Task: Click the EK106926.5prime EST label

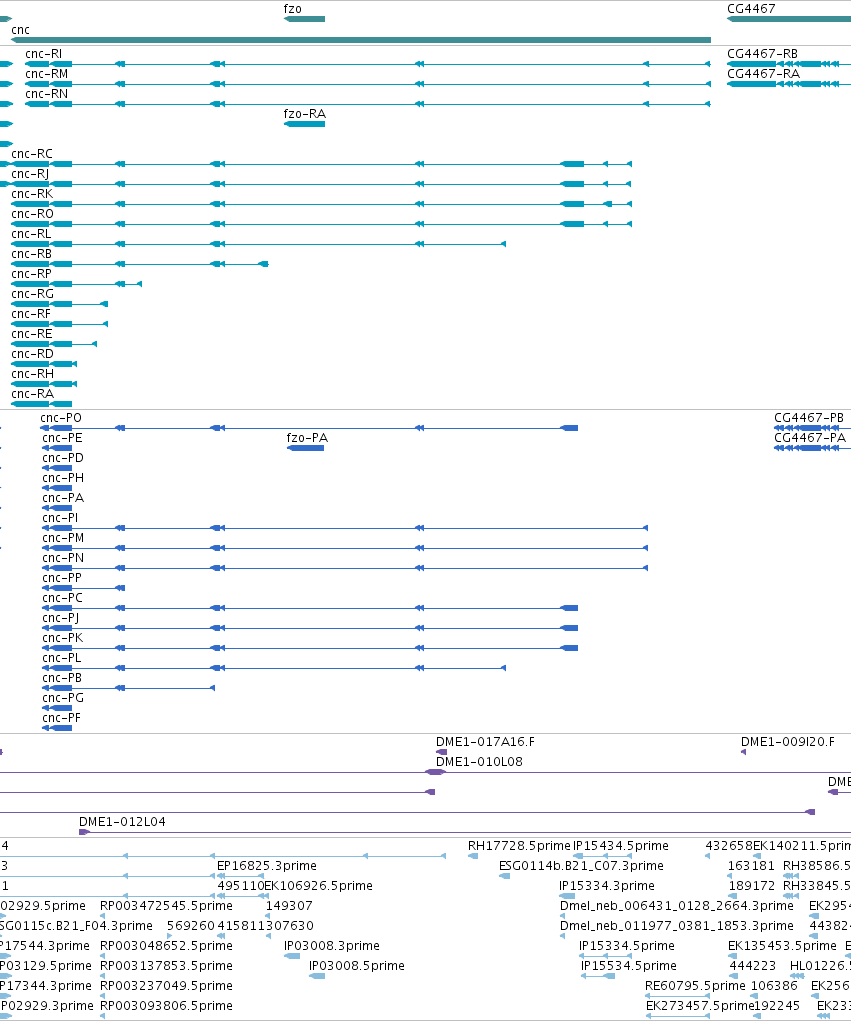Action: point(318,886)
